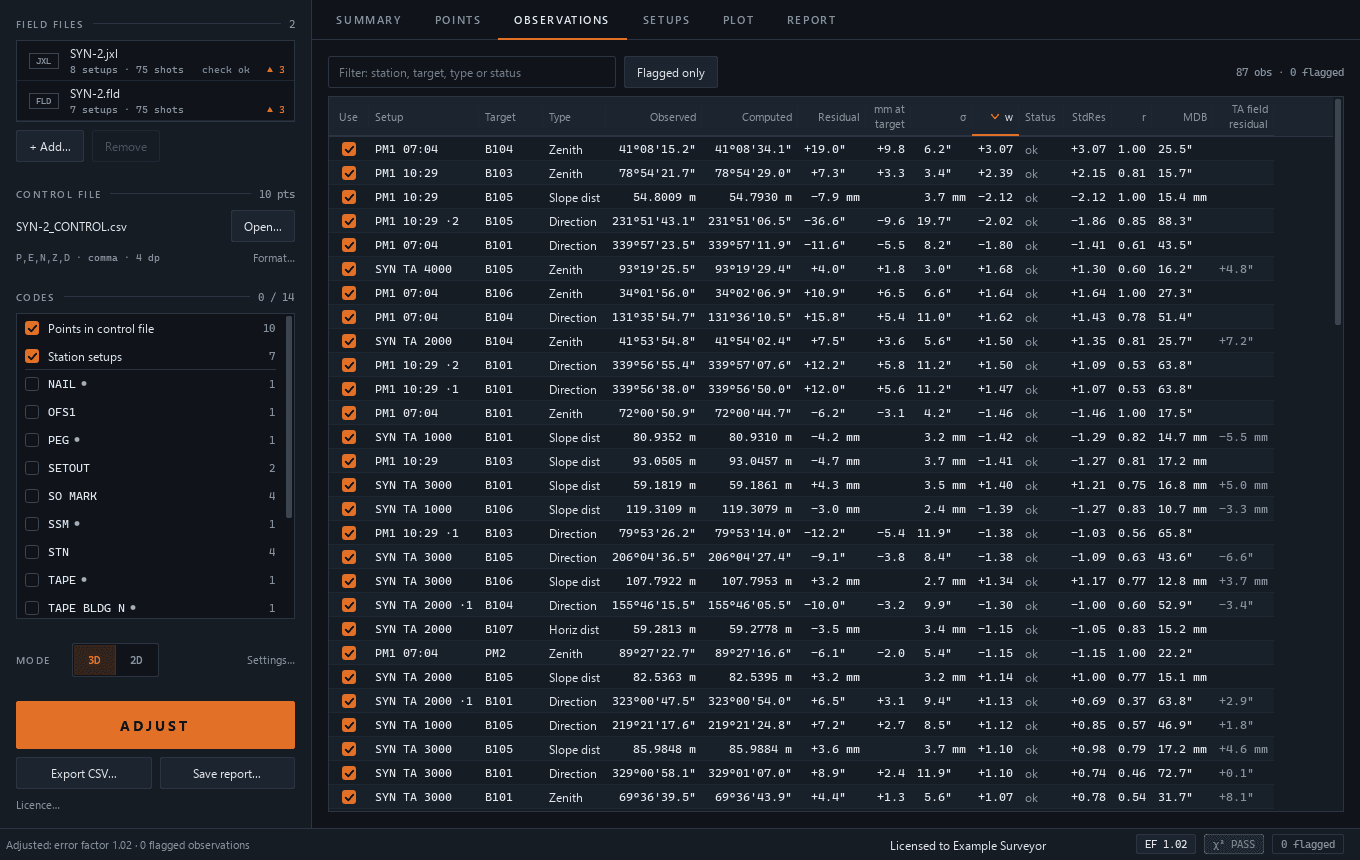The width and height of the screenshot is (1360, 860).
Task: Click the observed value 41°08'15.2"
Action: click(657, 149)
